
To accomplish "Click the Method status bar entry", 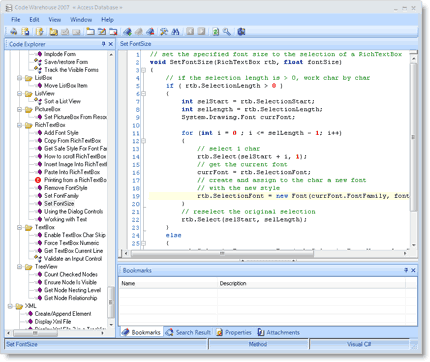I will pyautogui.click(x=258, y=344).
